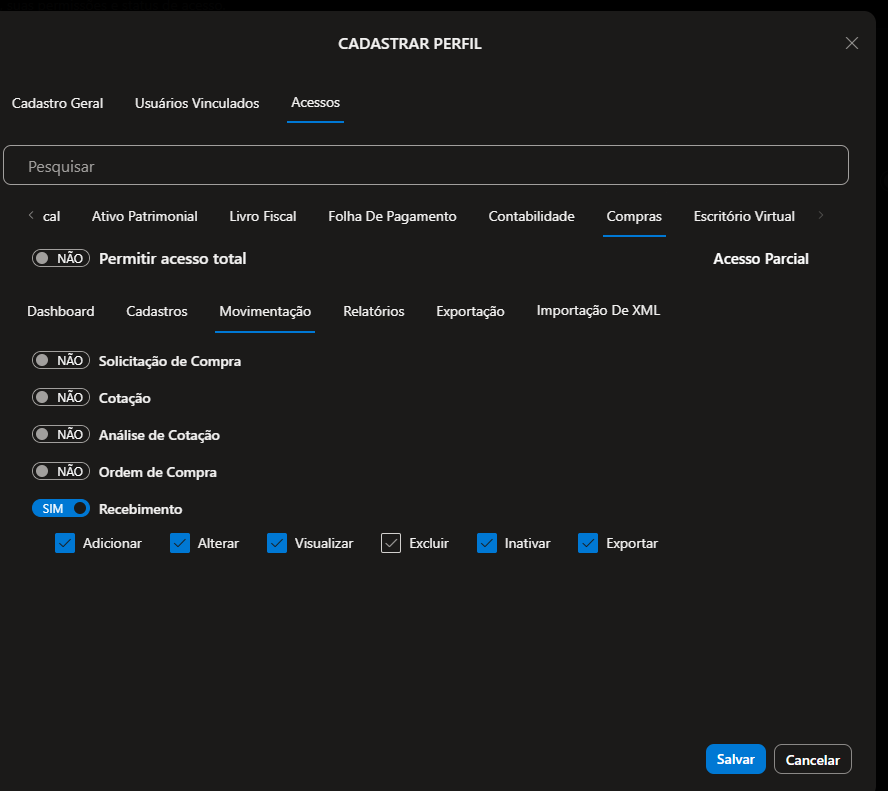888x791 pixels.
Task: Open the Usuários Vinculados tab
Action: (x=197, y=103)
